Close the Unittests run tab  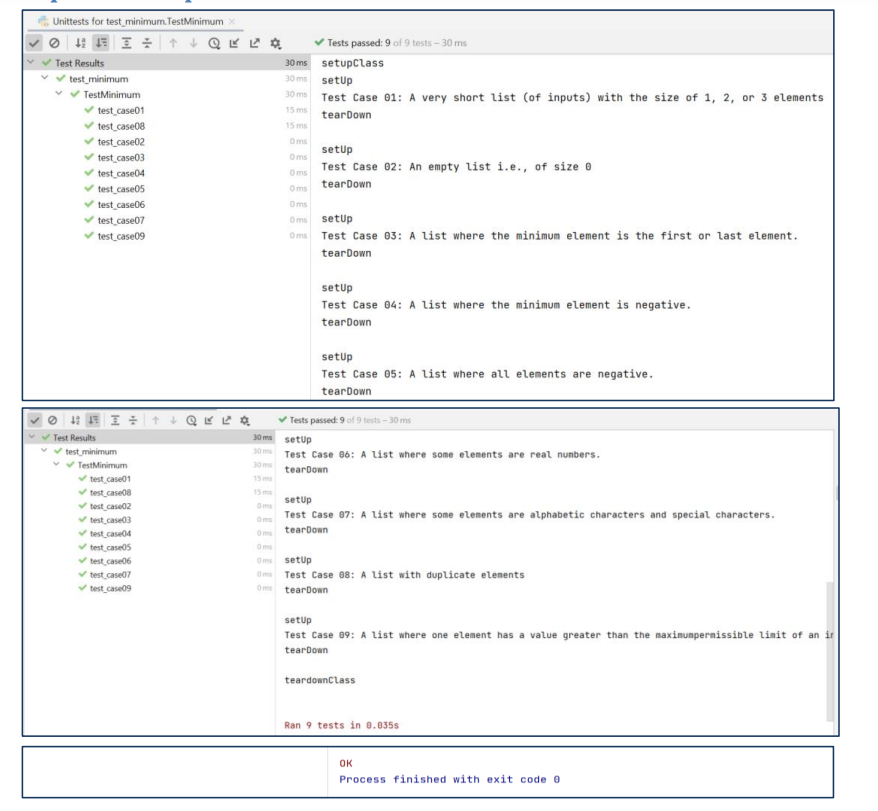pyautogui.click(x=232, y=21)
